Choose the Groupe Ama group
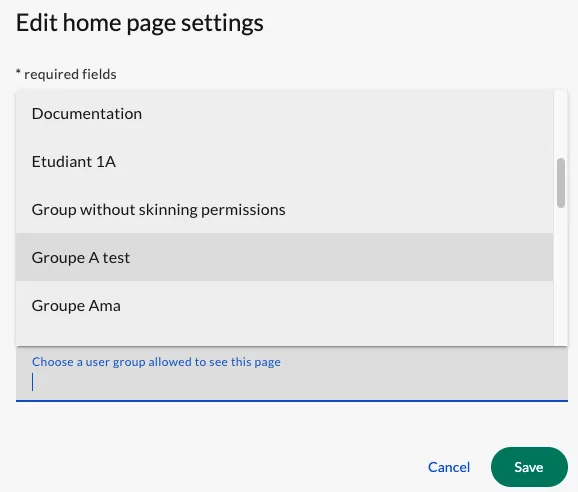The width and height of the screenshot is (578, 492). (284, 305)
